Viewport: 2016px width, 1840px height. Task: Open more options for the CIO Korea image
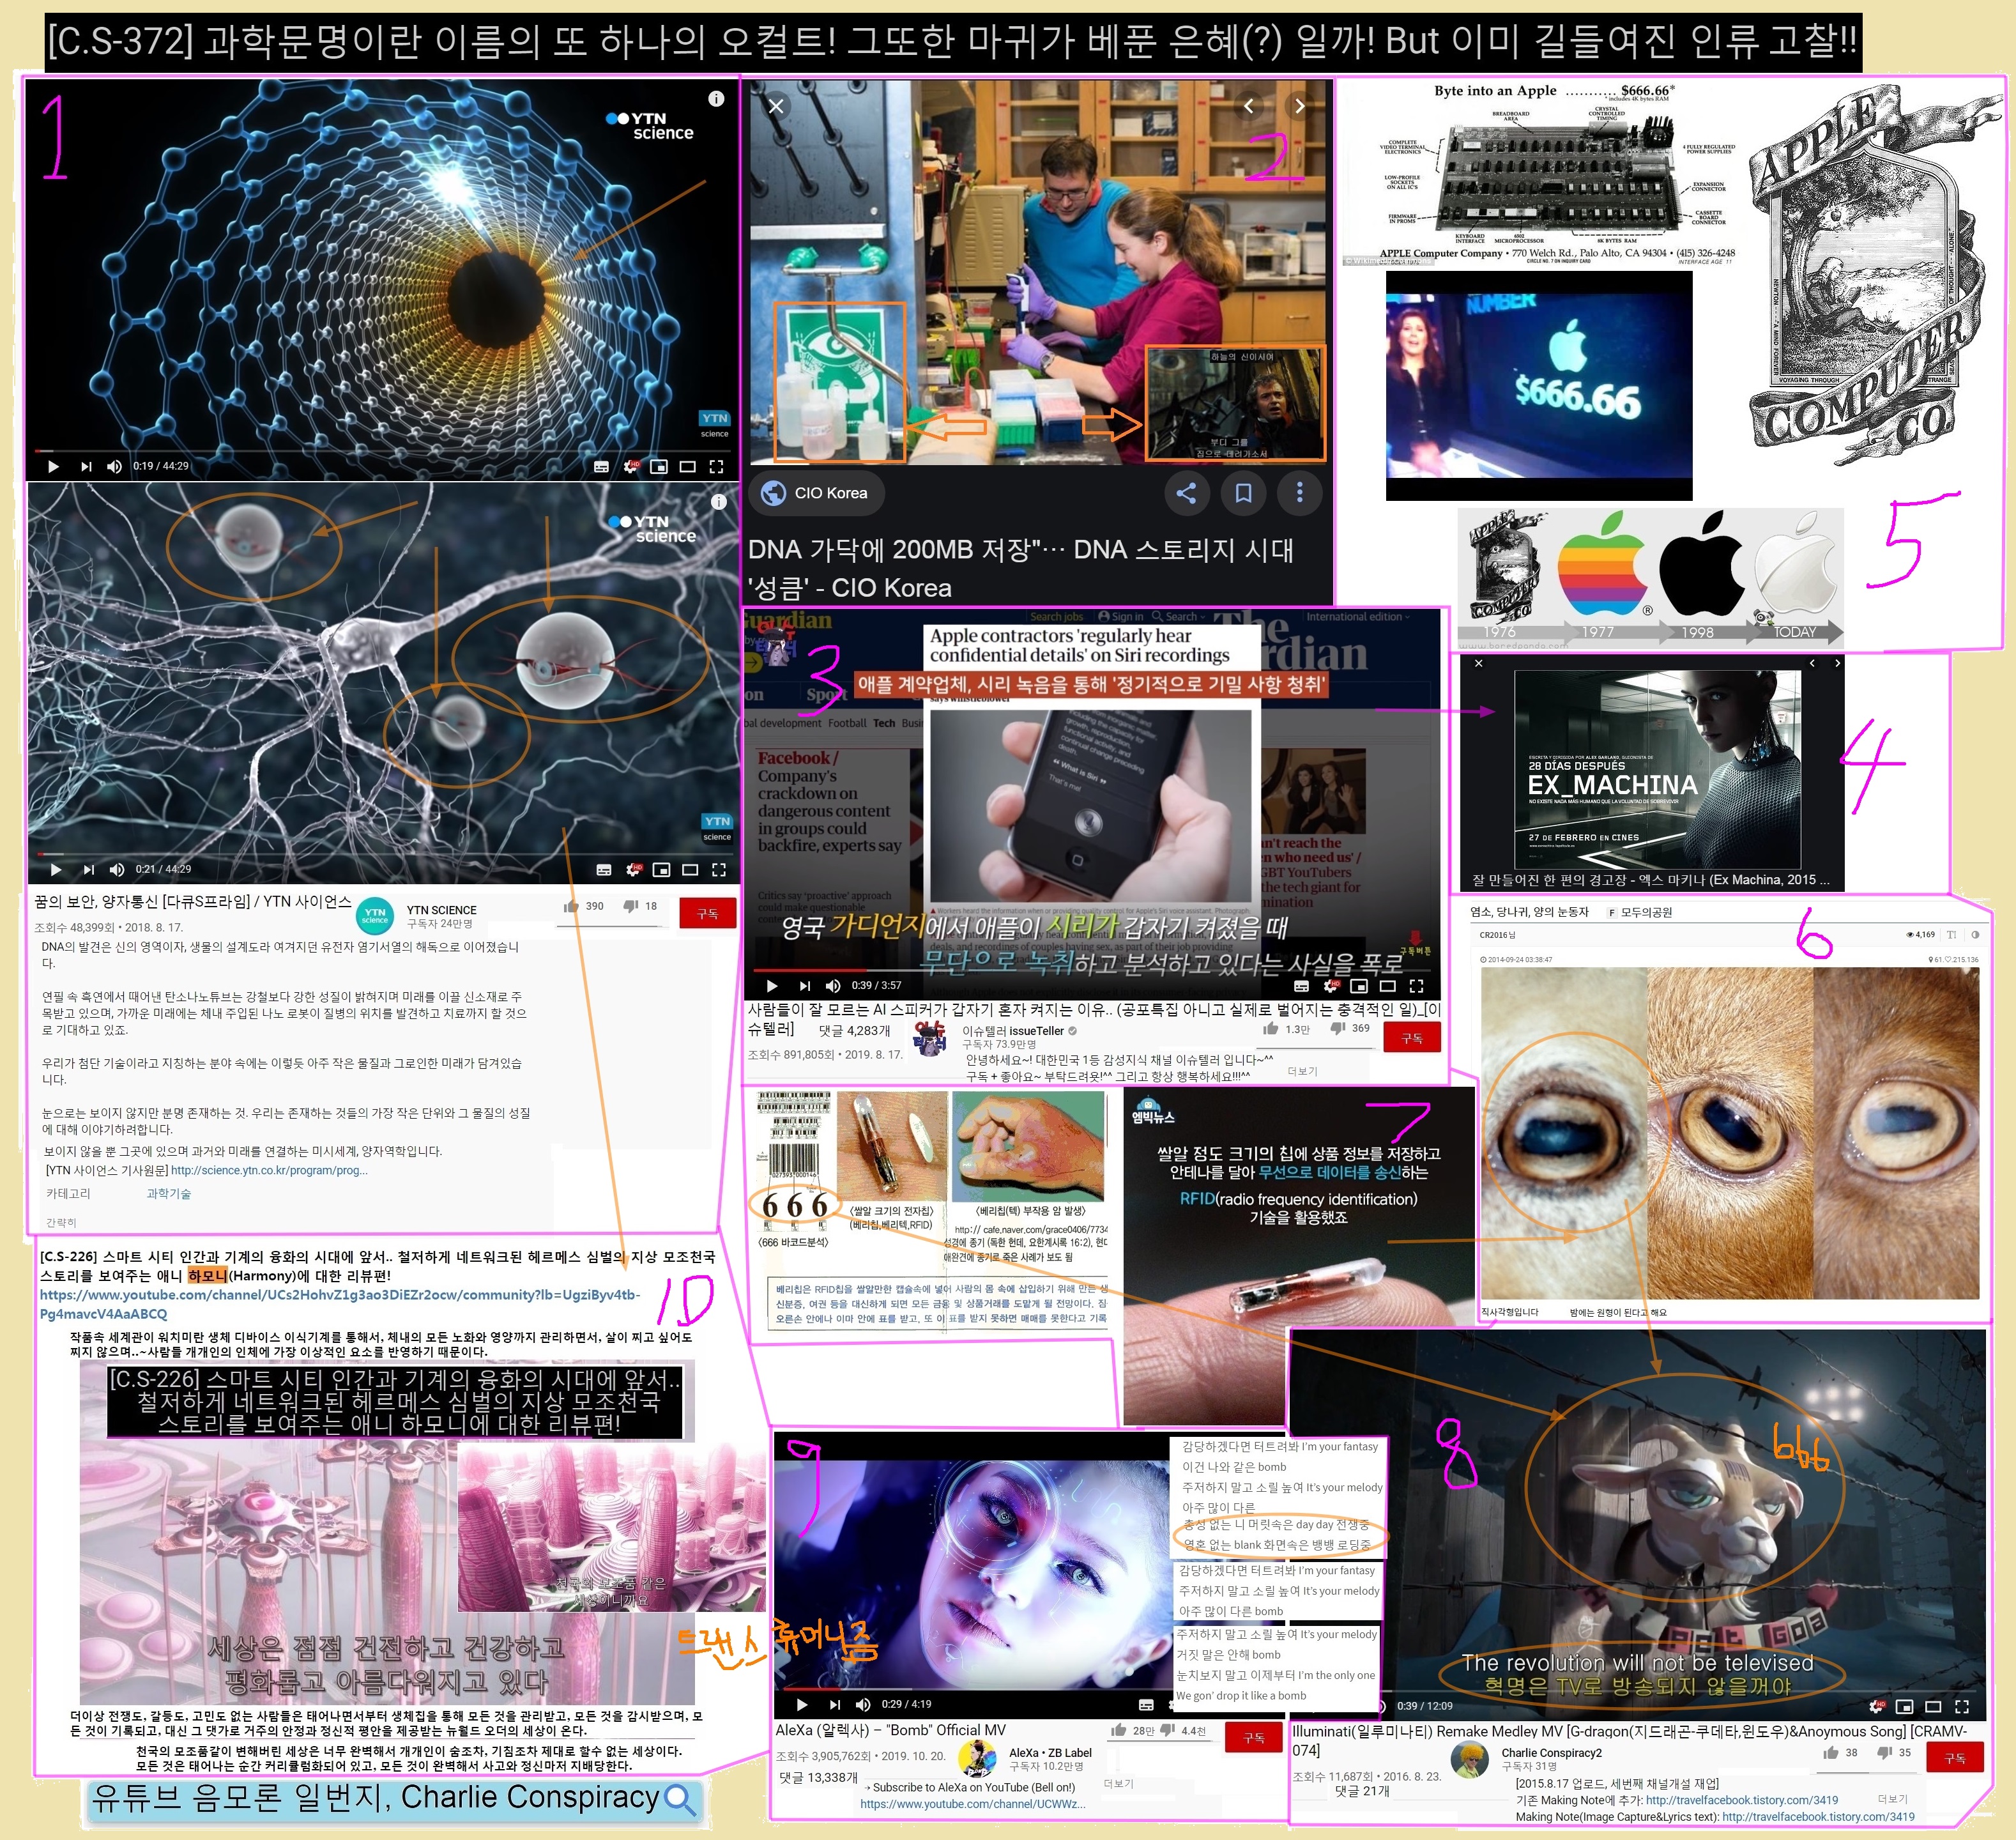coord(1299,493)
